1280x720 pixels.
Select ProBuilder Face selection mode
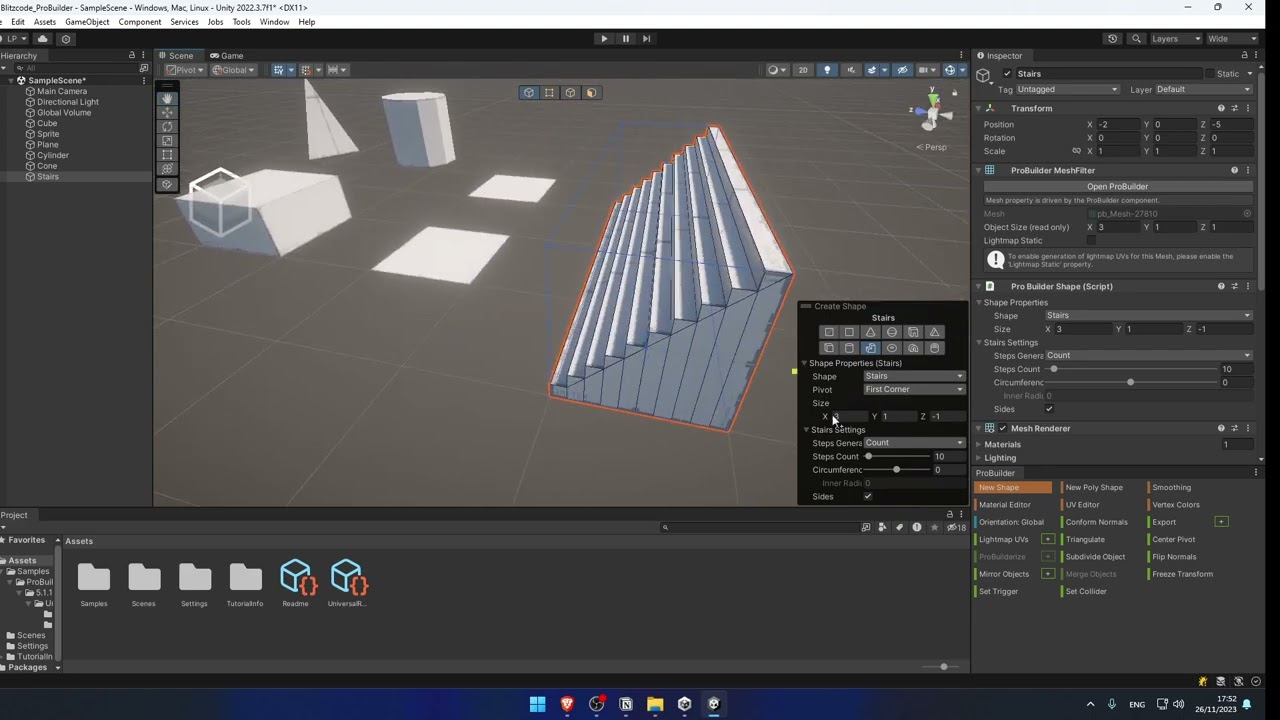[x=591, y=93]
